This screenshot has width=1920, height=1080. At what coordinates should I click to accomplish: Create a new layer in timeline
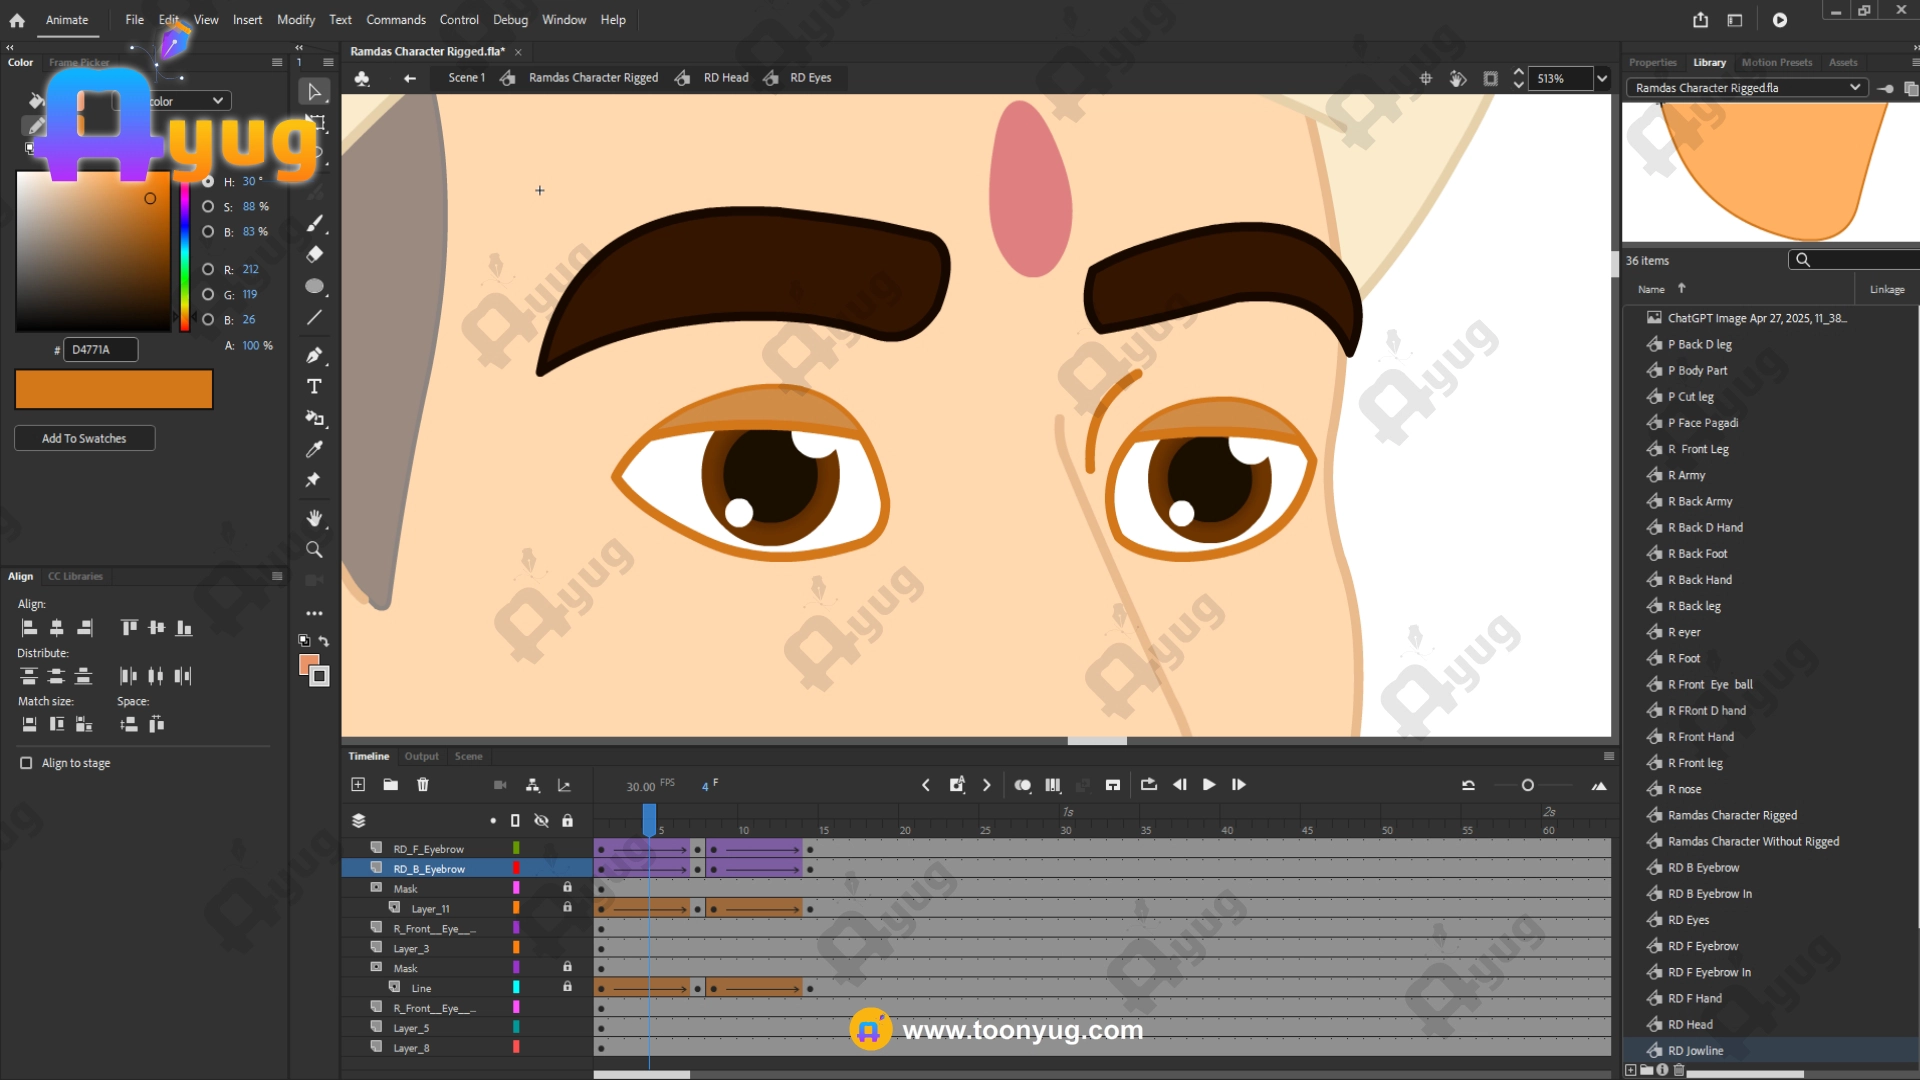pyautogui.click(x=358, y=785)
